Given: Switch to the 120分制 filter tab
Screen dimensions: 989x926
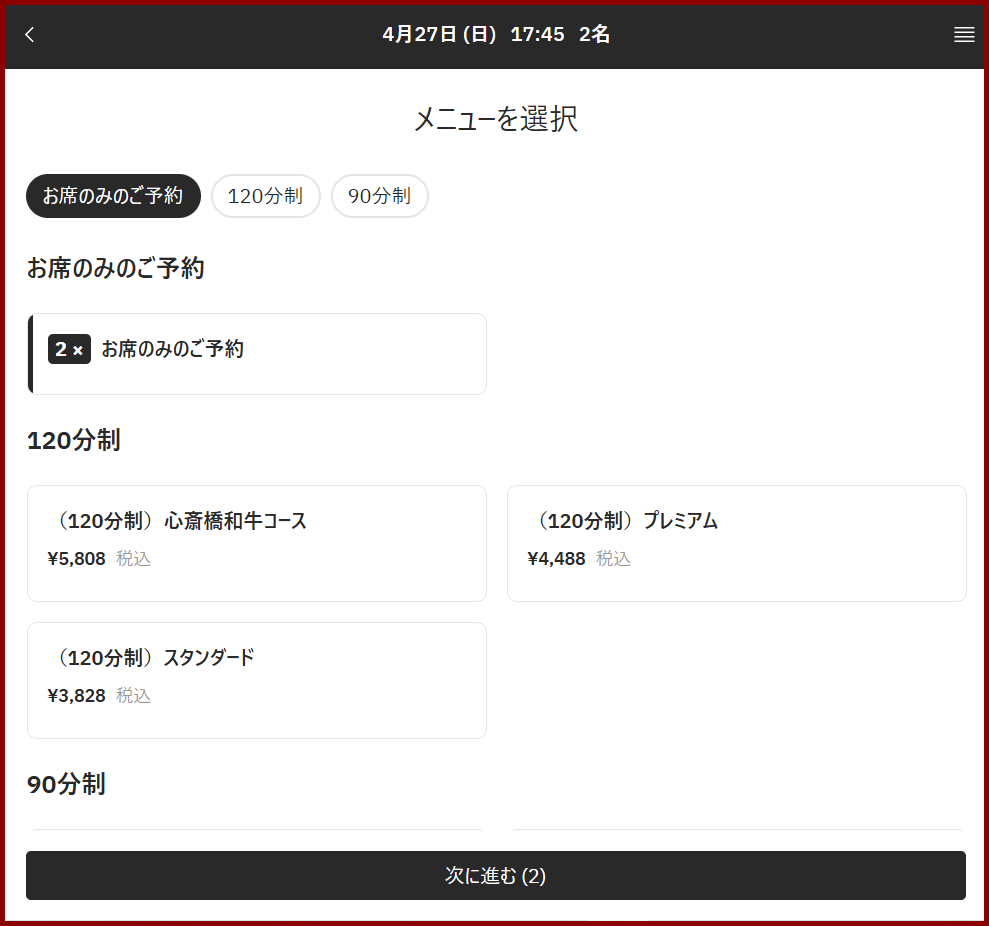Looking at the screenshot, I should [266, 196].
